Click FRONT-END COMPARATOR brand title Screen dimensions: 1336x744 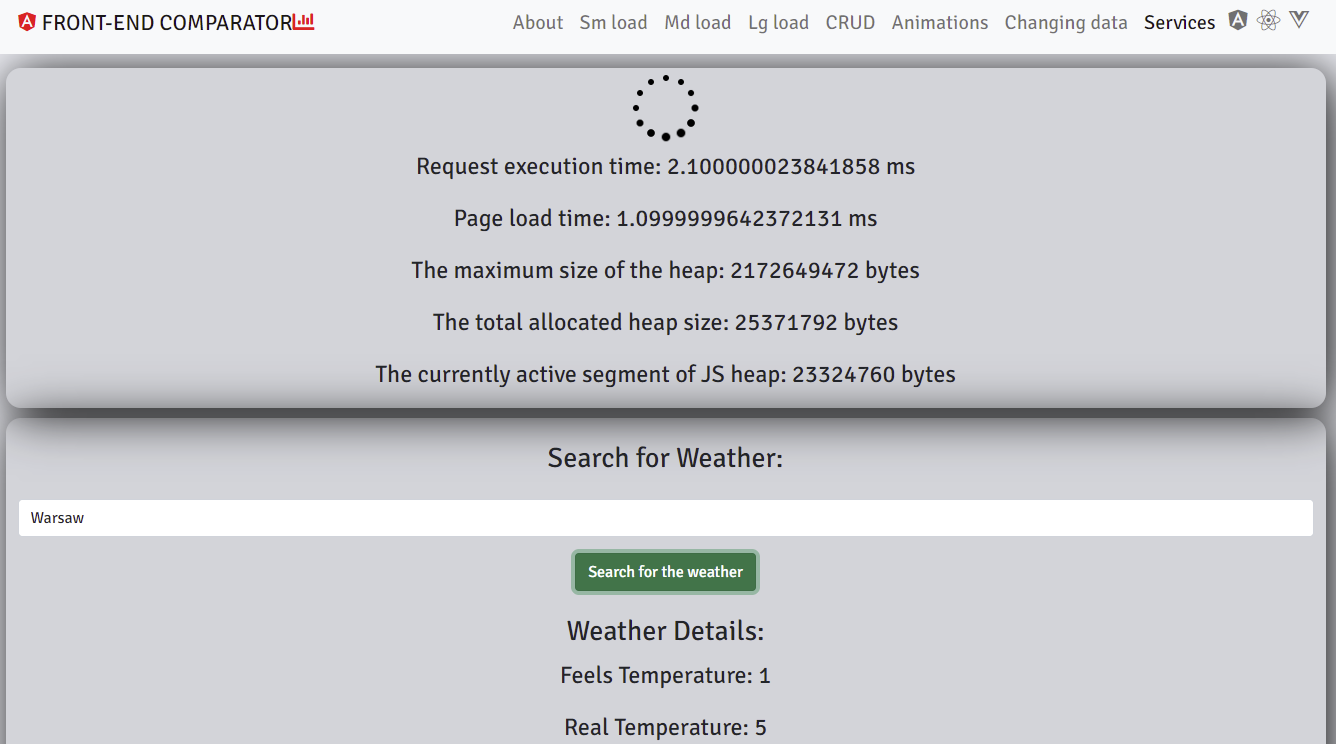point(167,22)
